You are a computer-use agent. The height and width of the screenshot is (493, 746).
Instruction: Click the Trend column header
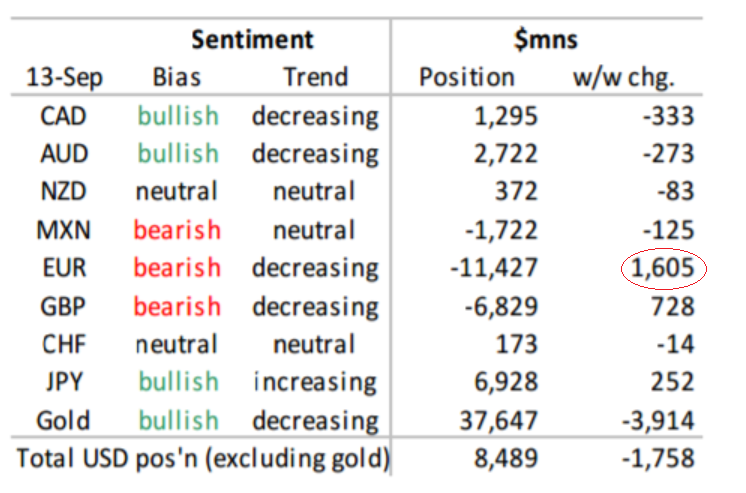(315, 77)
